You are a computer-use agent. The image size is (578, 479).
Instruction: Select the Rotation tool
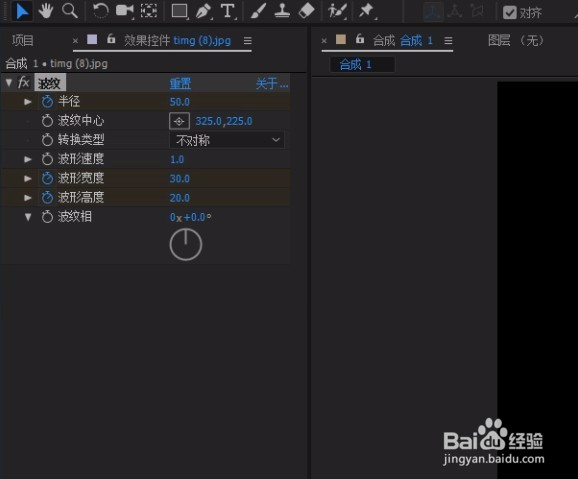point(101,11)
